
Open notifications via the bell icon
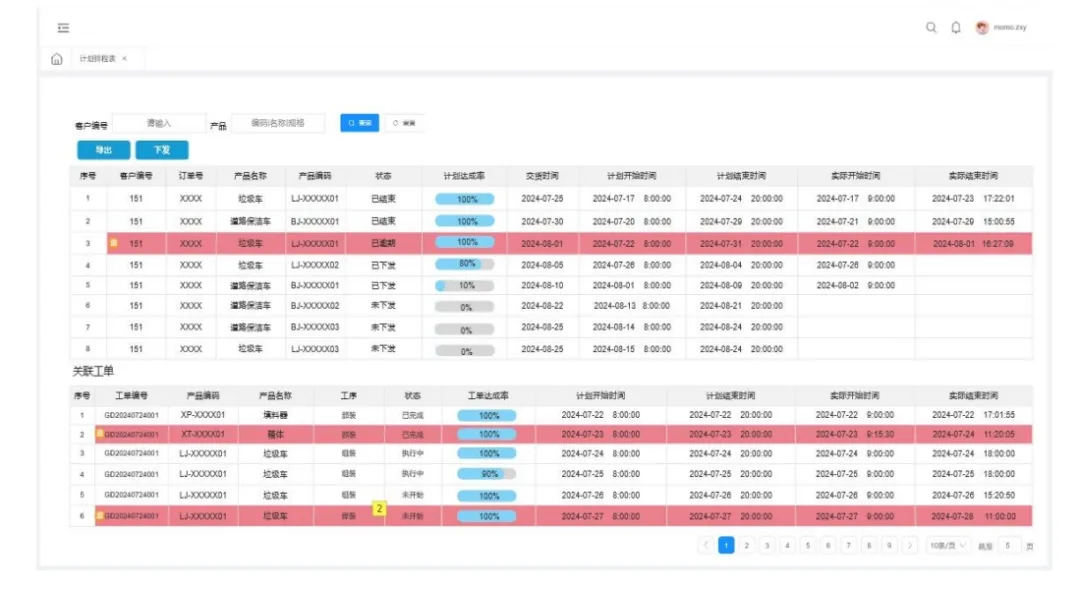(956, 28)
